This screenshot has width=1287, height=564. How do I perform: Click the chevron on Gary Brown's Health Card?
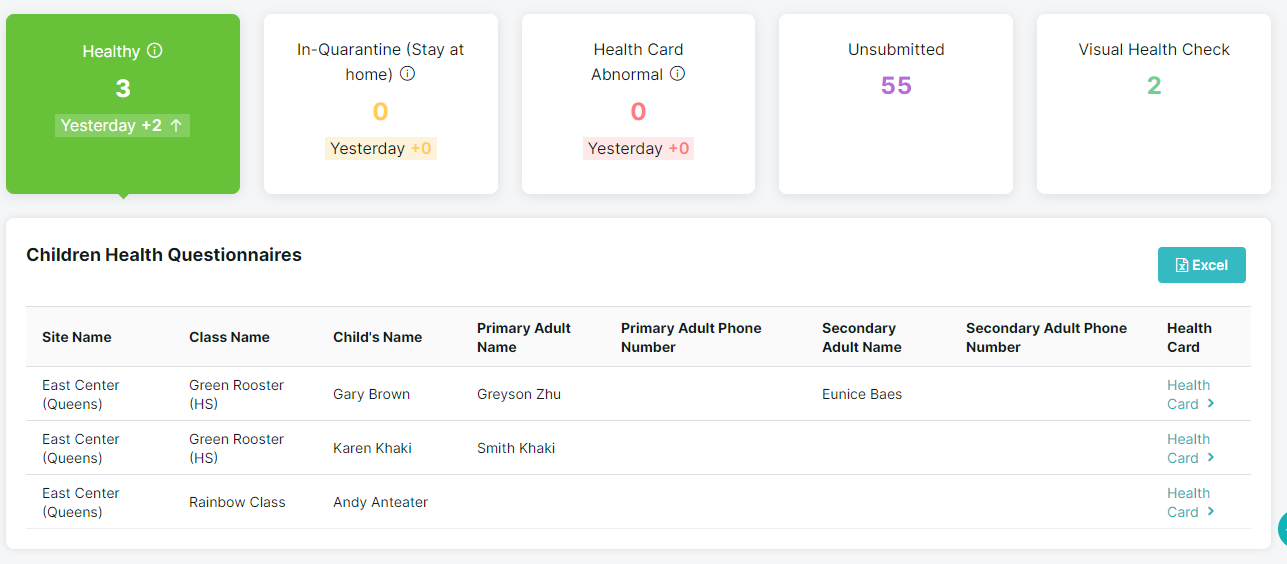click(x=1211, y=403)
